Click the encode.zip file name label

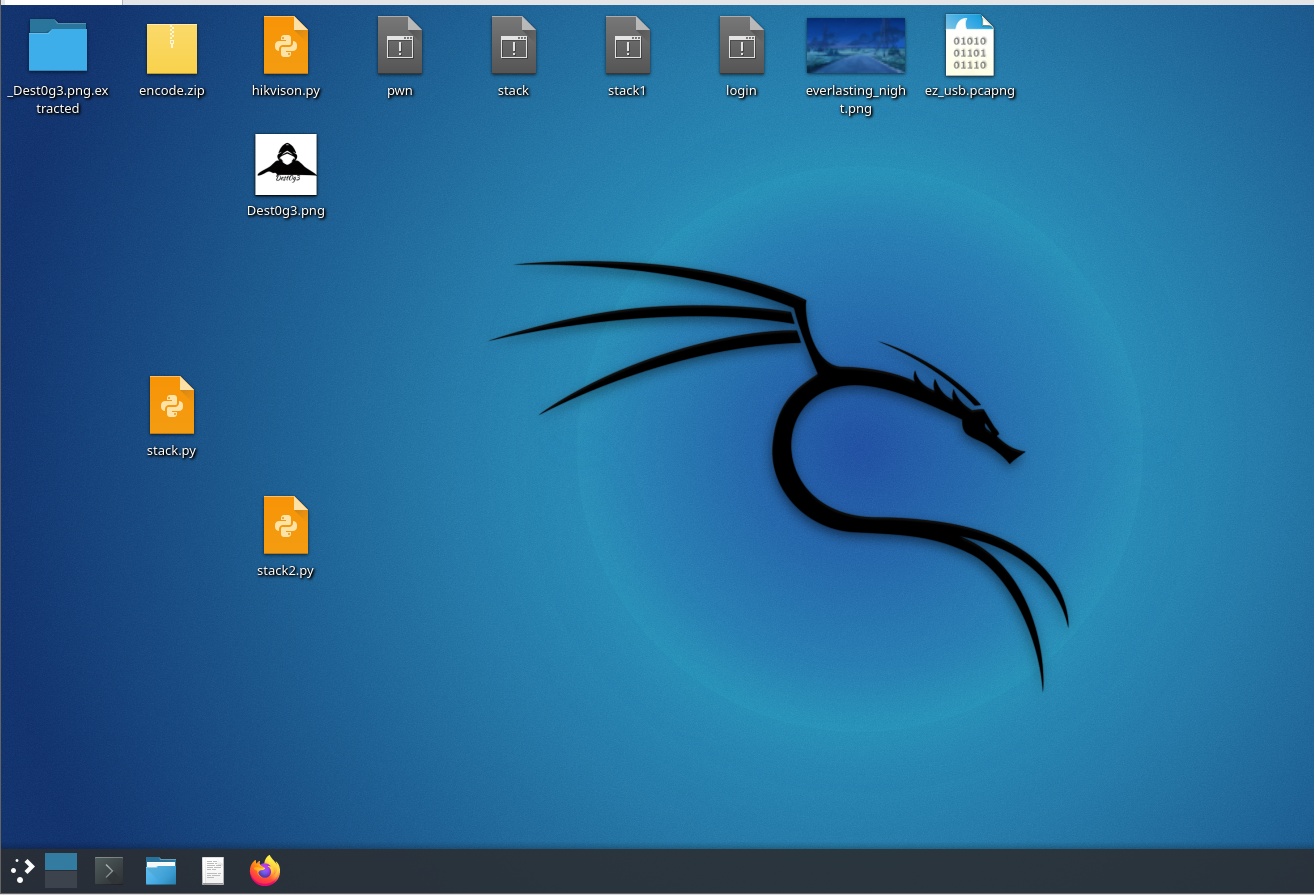[x=172, y=91]
